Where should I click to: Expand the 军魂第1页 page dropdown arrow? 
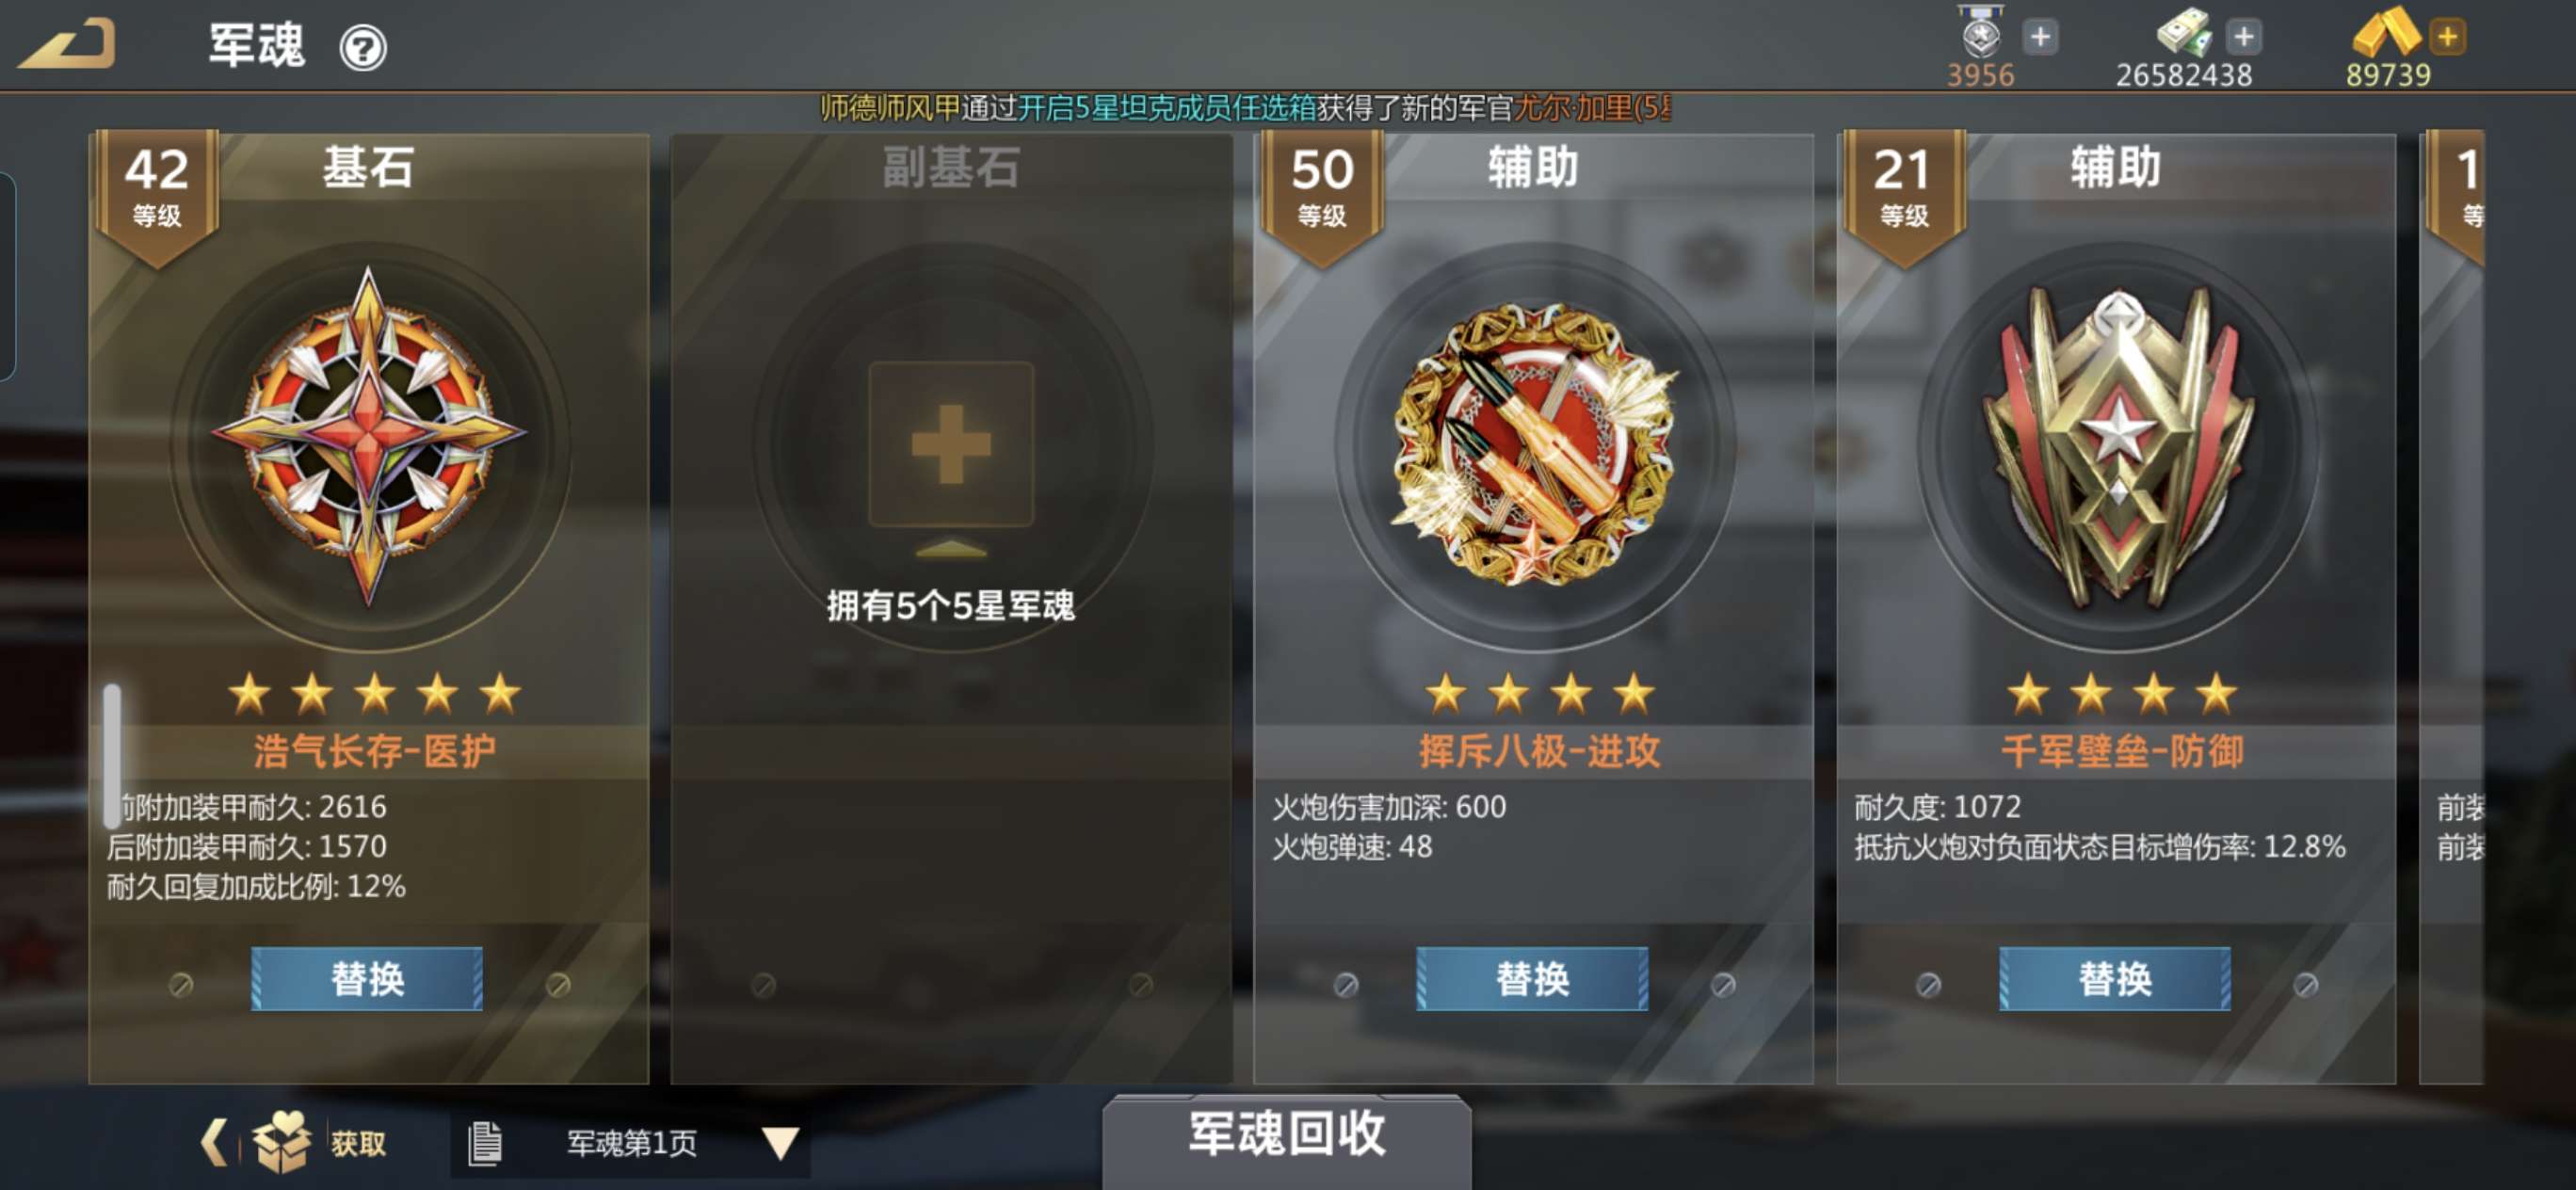(780, 1143)
